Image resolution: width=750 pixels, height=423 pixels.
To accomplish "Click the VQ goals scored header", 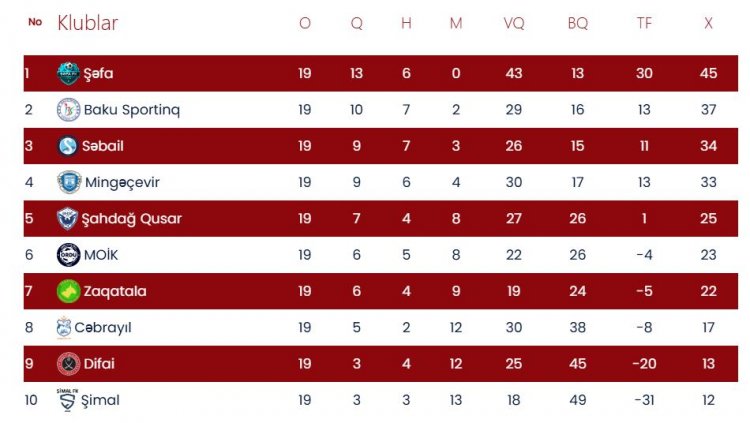I will [514, 23].
